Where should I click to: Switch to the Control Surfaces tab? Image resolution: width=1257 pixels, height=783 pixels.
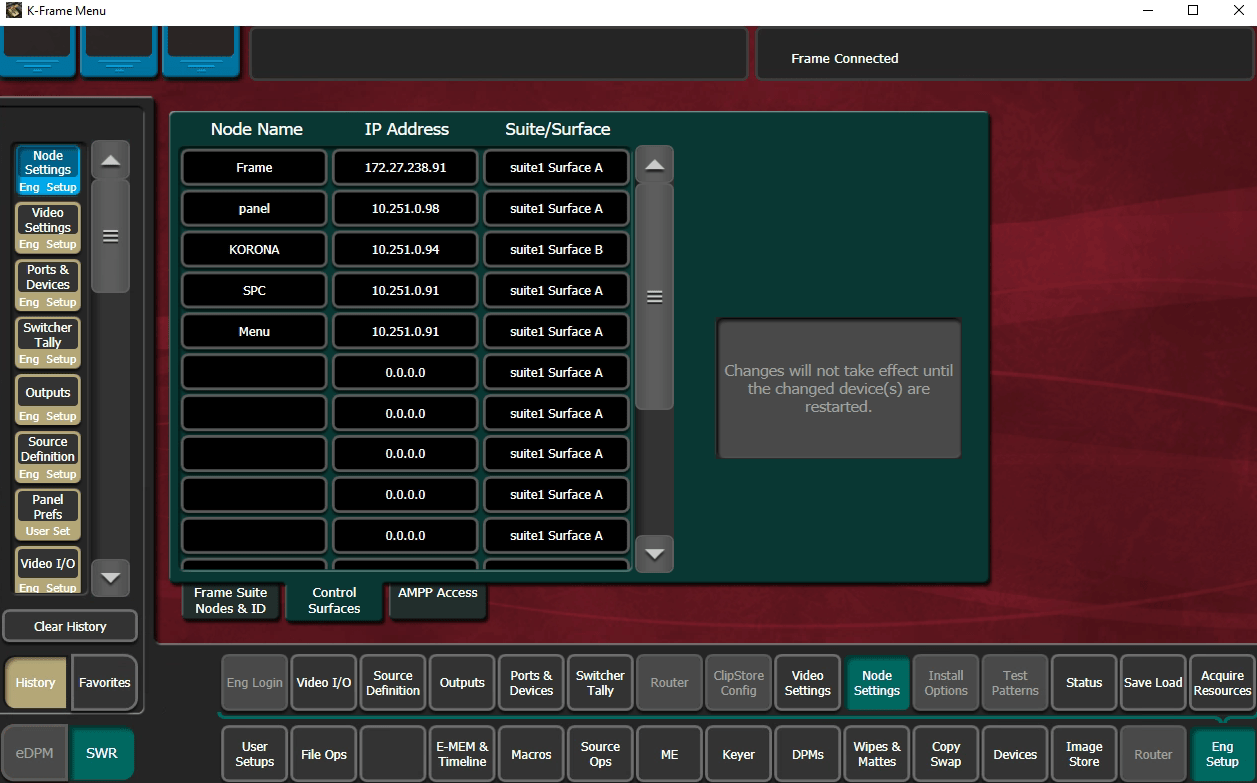(334, 601)
